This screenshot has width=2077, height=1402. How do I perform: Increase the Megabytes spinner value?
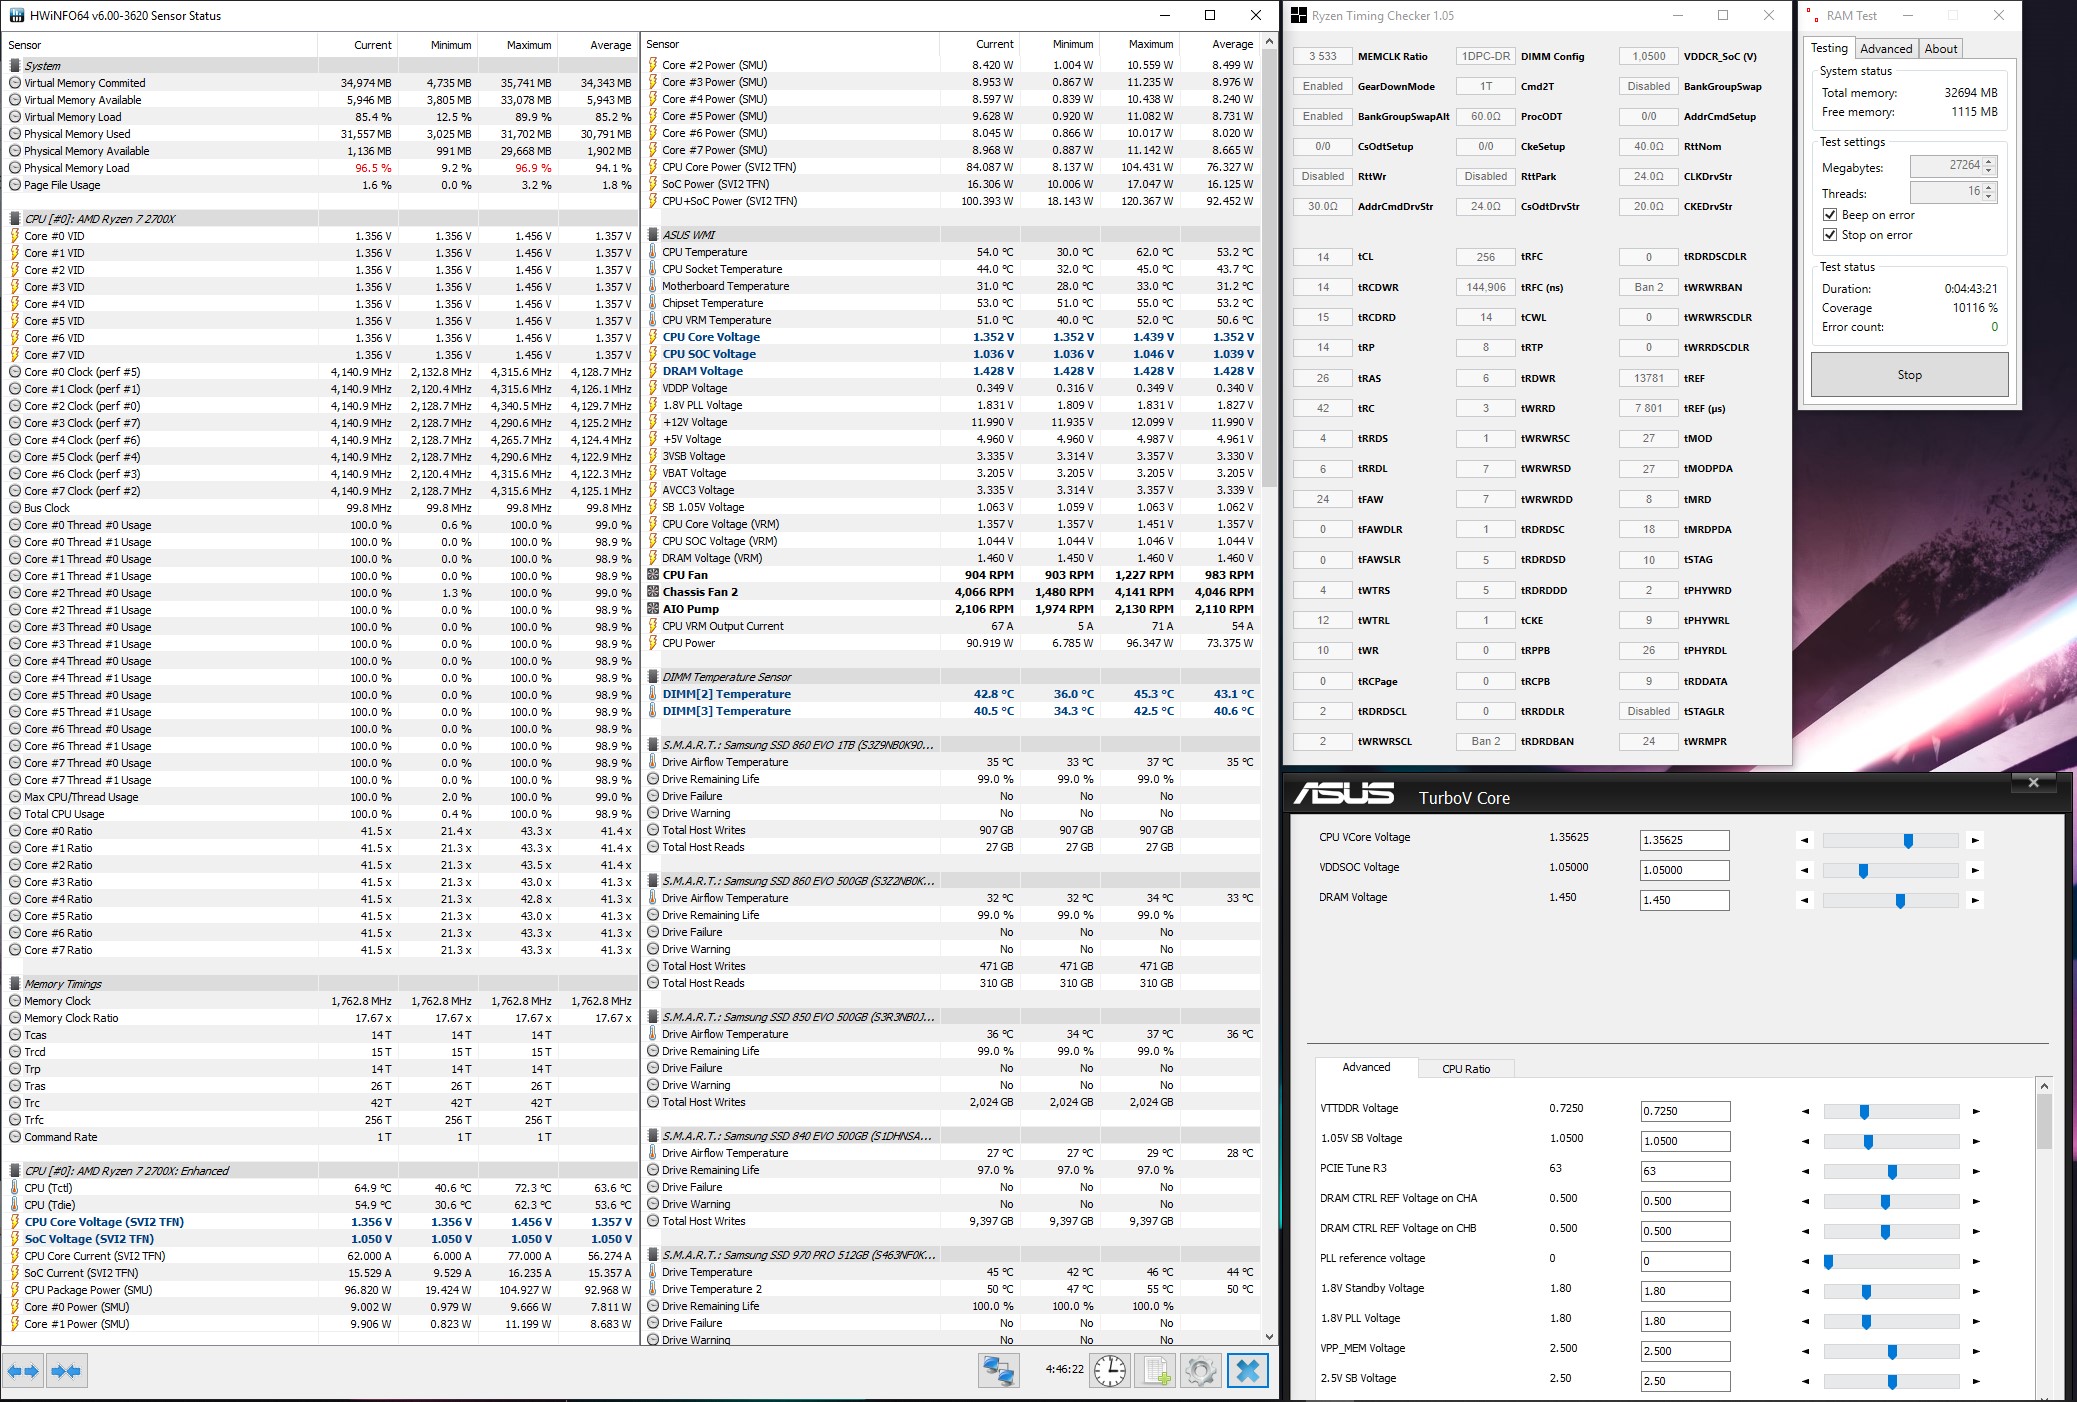[x=1989, y=162]
